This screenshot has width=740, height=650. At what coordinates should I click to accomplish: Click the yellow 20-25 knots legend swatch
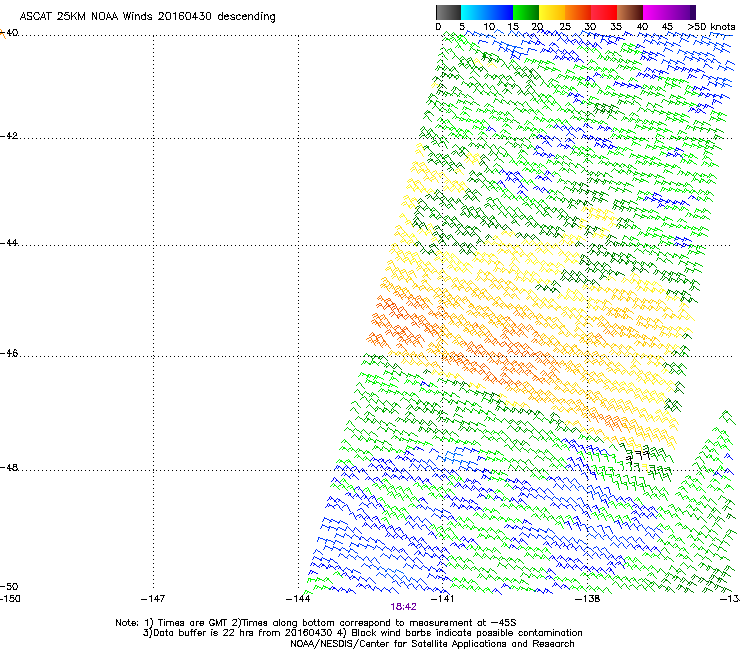click(x=552, y=12)
